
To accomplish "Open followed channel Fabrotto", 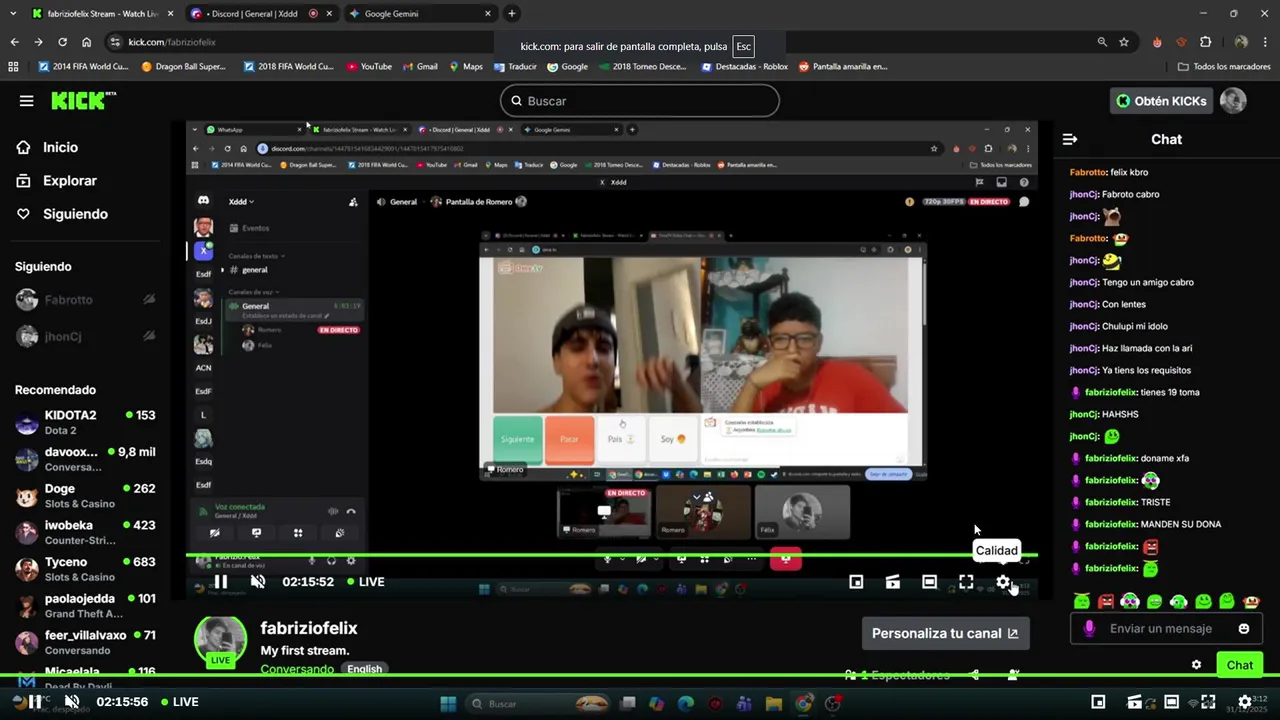I will click(85, 300).
